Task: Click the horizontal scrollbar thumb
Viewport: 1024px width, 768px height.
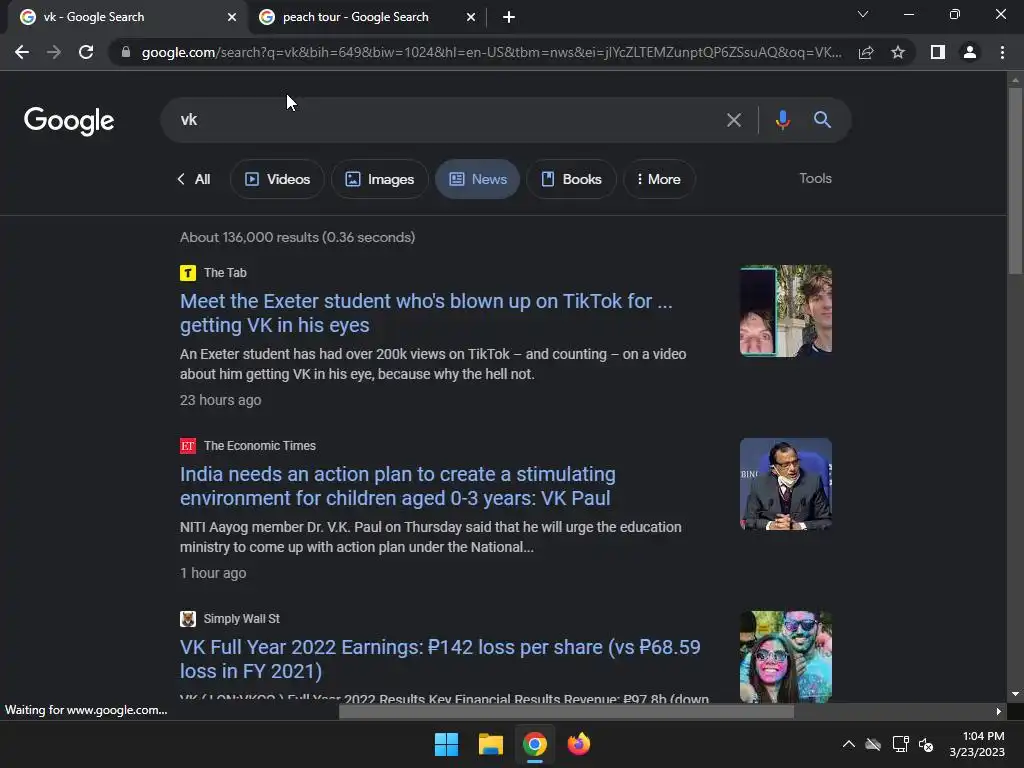Action: point(566,712)
